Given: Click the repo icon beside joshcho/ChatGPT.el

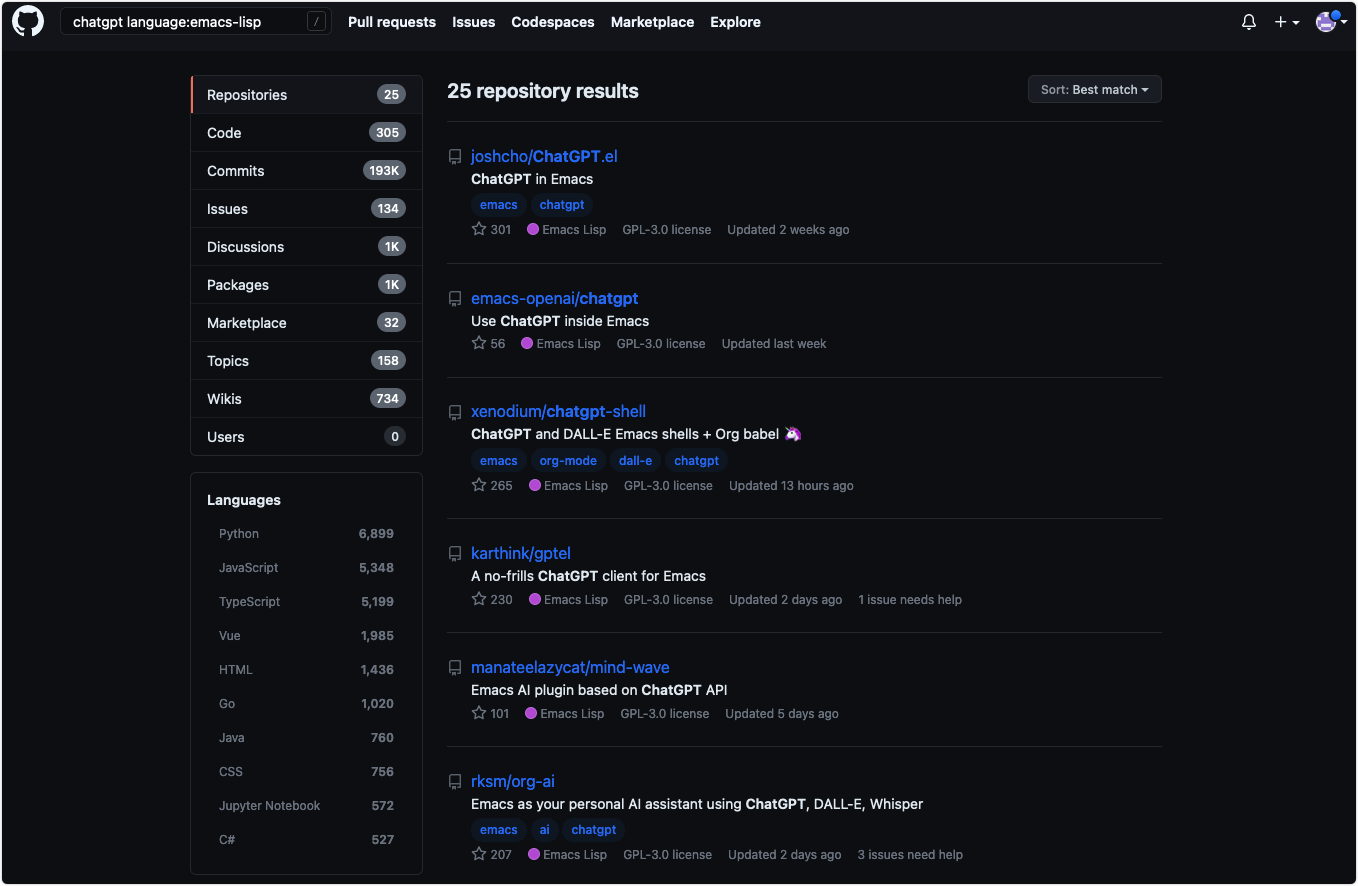Looking at the screenshot, I should (x=455, y=157).
